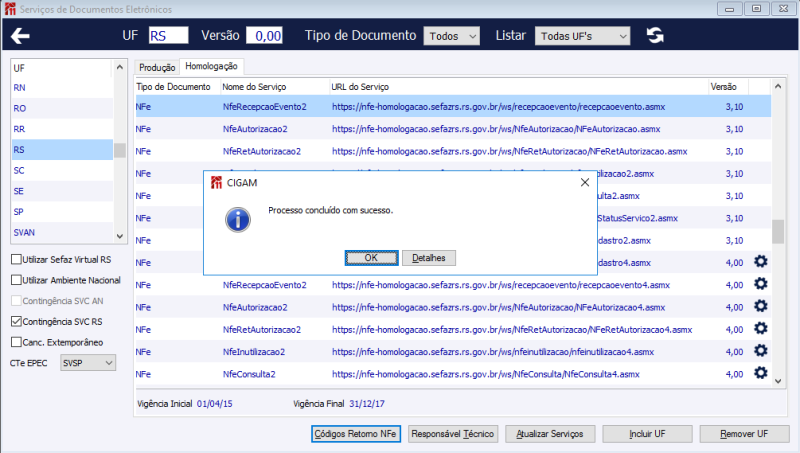The image size is (800, 453).
Task: Select the highlighted NfeRecepcaoEvento2 3,10 row
Action: tap(453, 107)
